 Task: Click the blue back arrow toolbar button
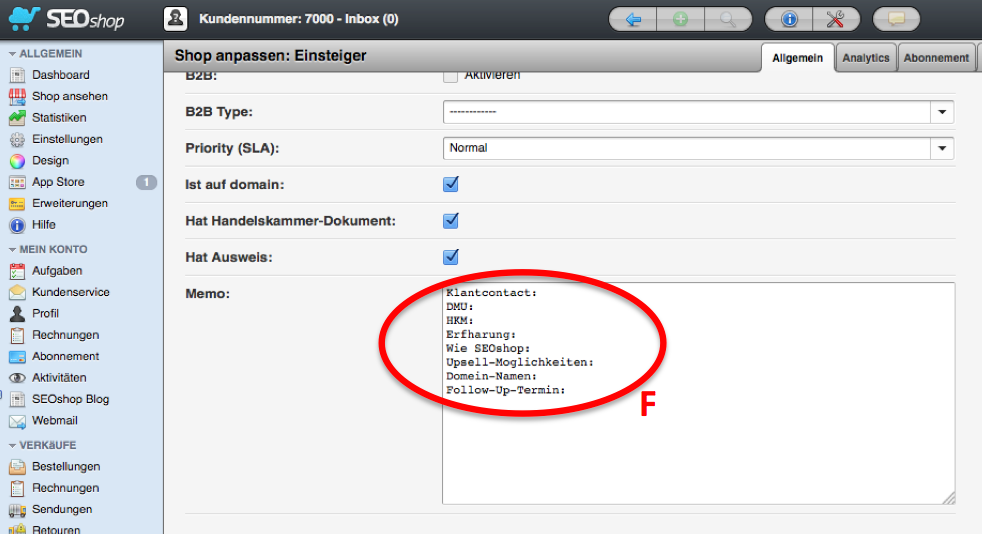click(x=632, y=19)
